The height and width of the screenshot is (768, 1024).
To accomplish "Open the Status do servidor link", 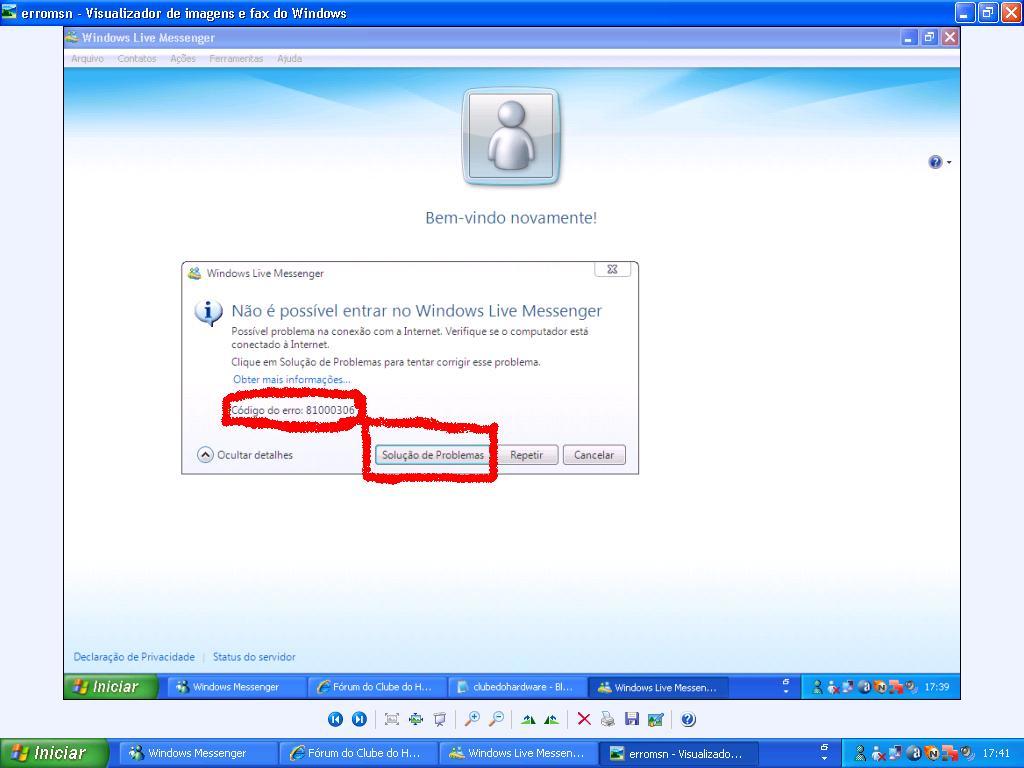I will click(254, 656).
